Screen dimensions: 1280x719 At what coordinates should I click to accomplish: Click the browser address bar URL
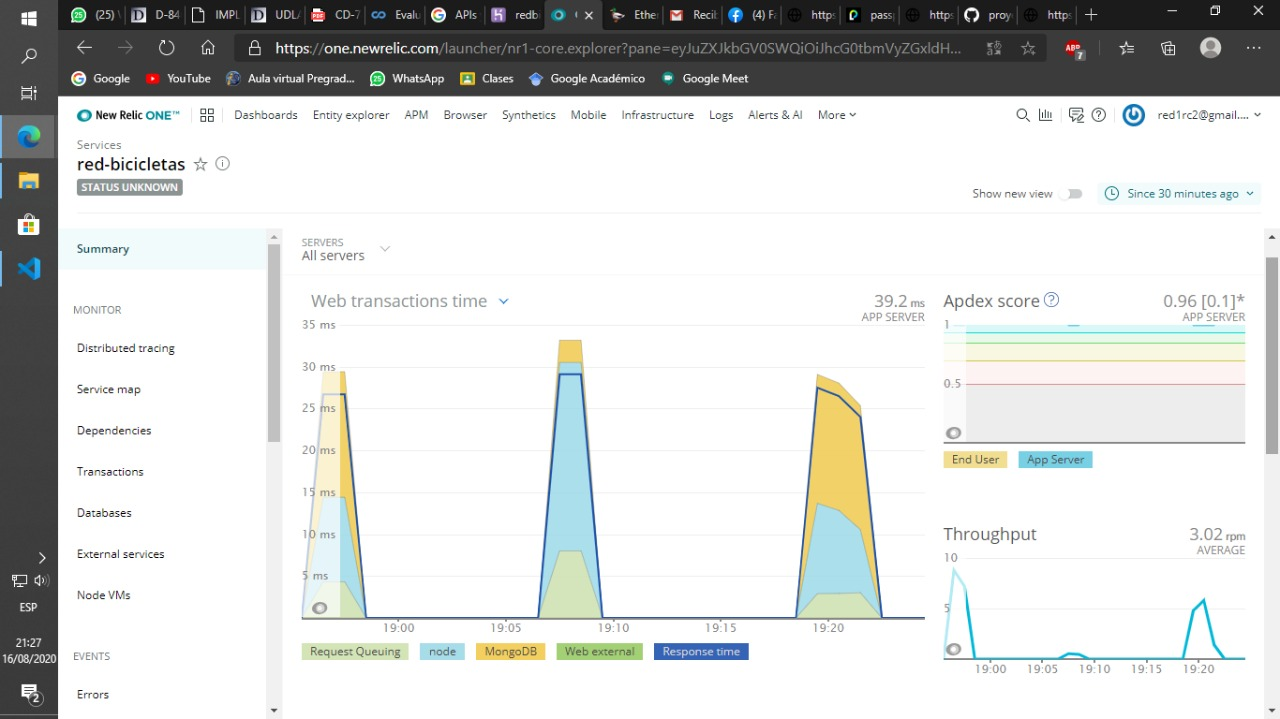(x=618, y=48)
